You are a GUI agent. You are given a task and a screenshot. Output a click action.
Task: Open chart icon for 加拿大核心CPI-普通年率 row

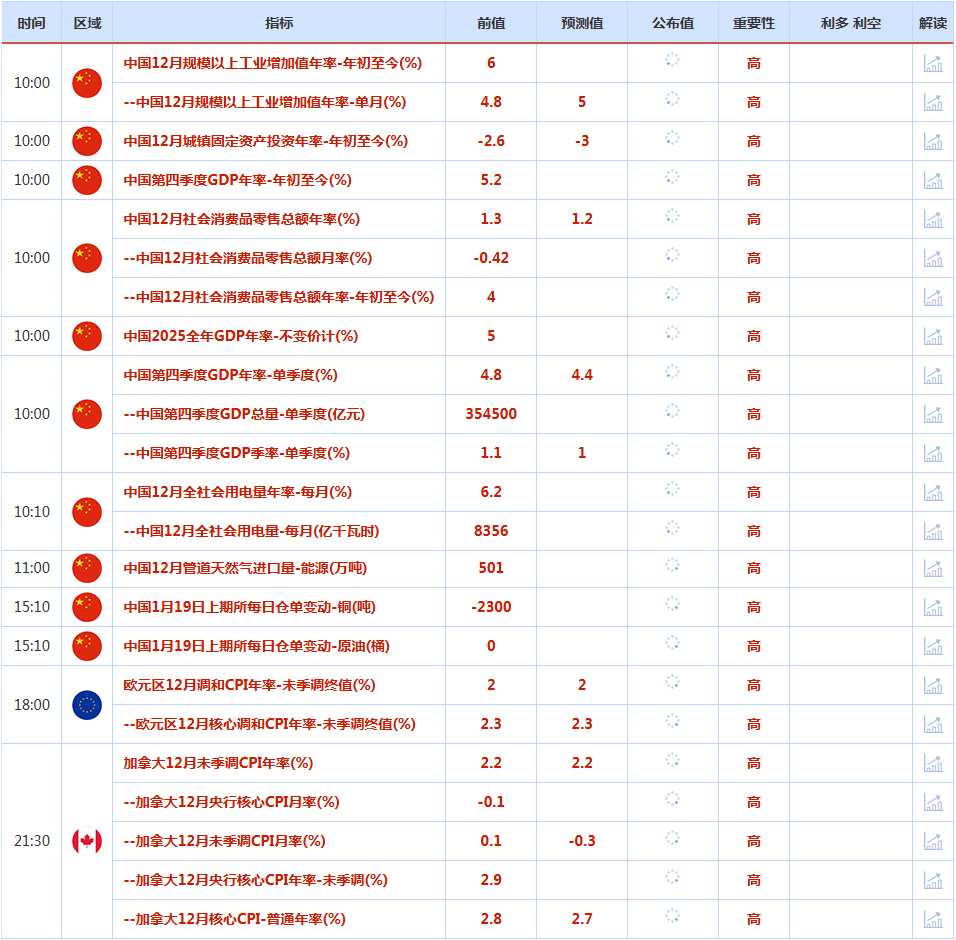[933, 919]
